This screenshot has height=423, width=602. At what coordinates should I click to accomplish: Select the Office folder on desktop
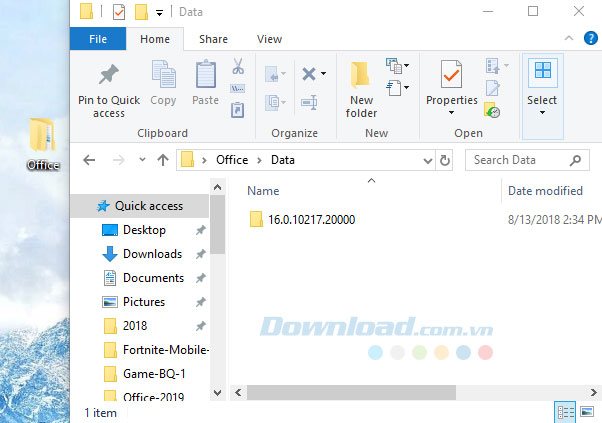43,144
